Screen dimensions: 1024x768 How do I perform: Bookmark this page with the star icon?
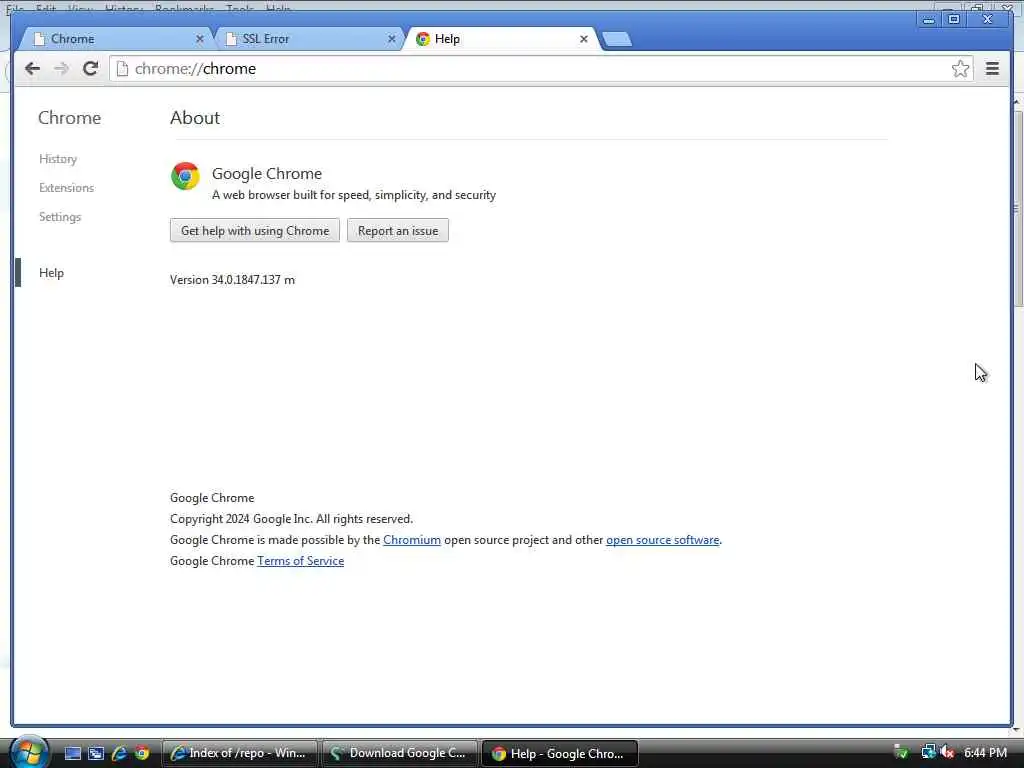960,69
